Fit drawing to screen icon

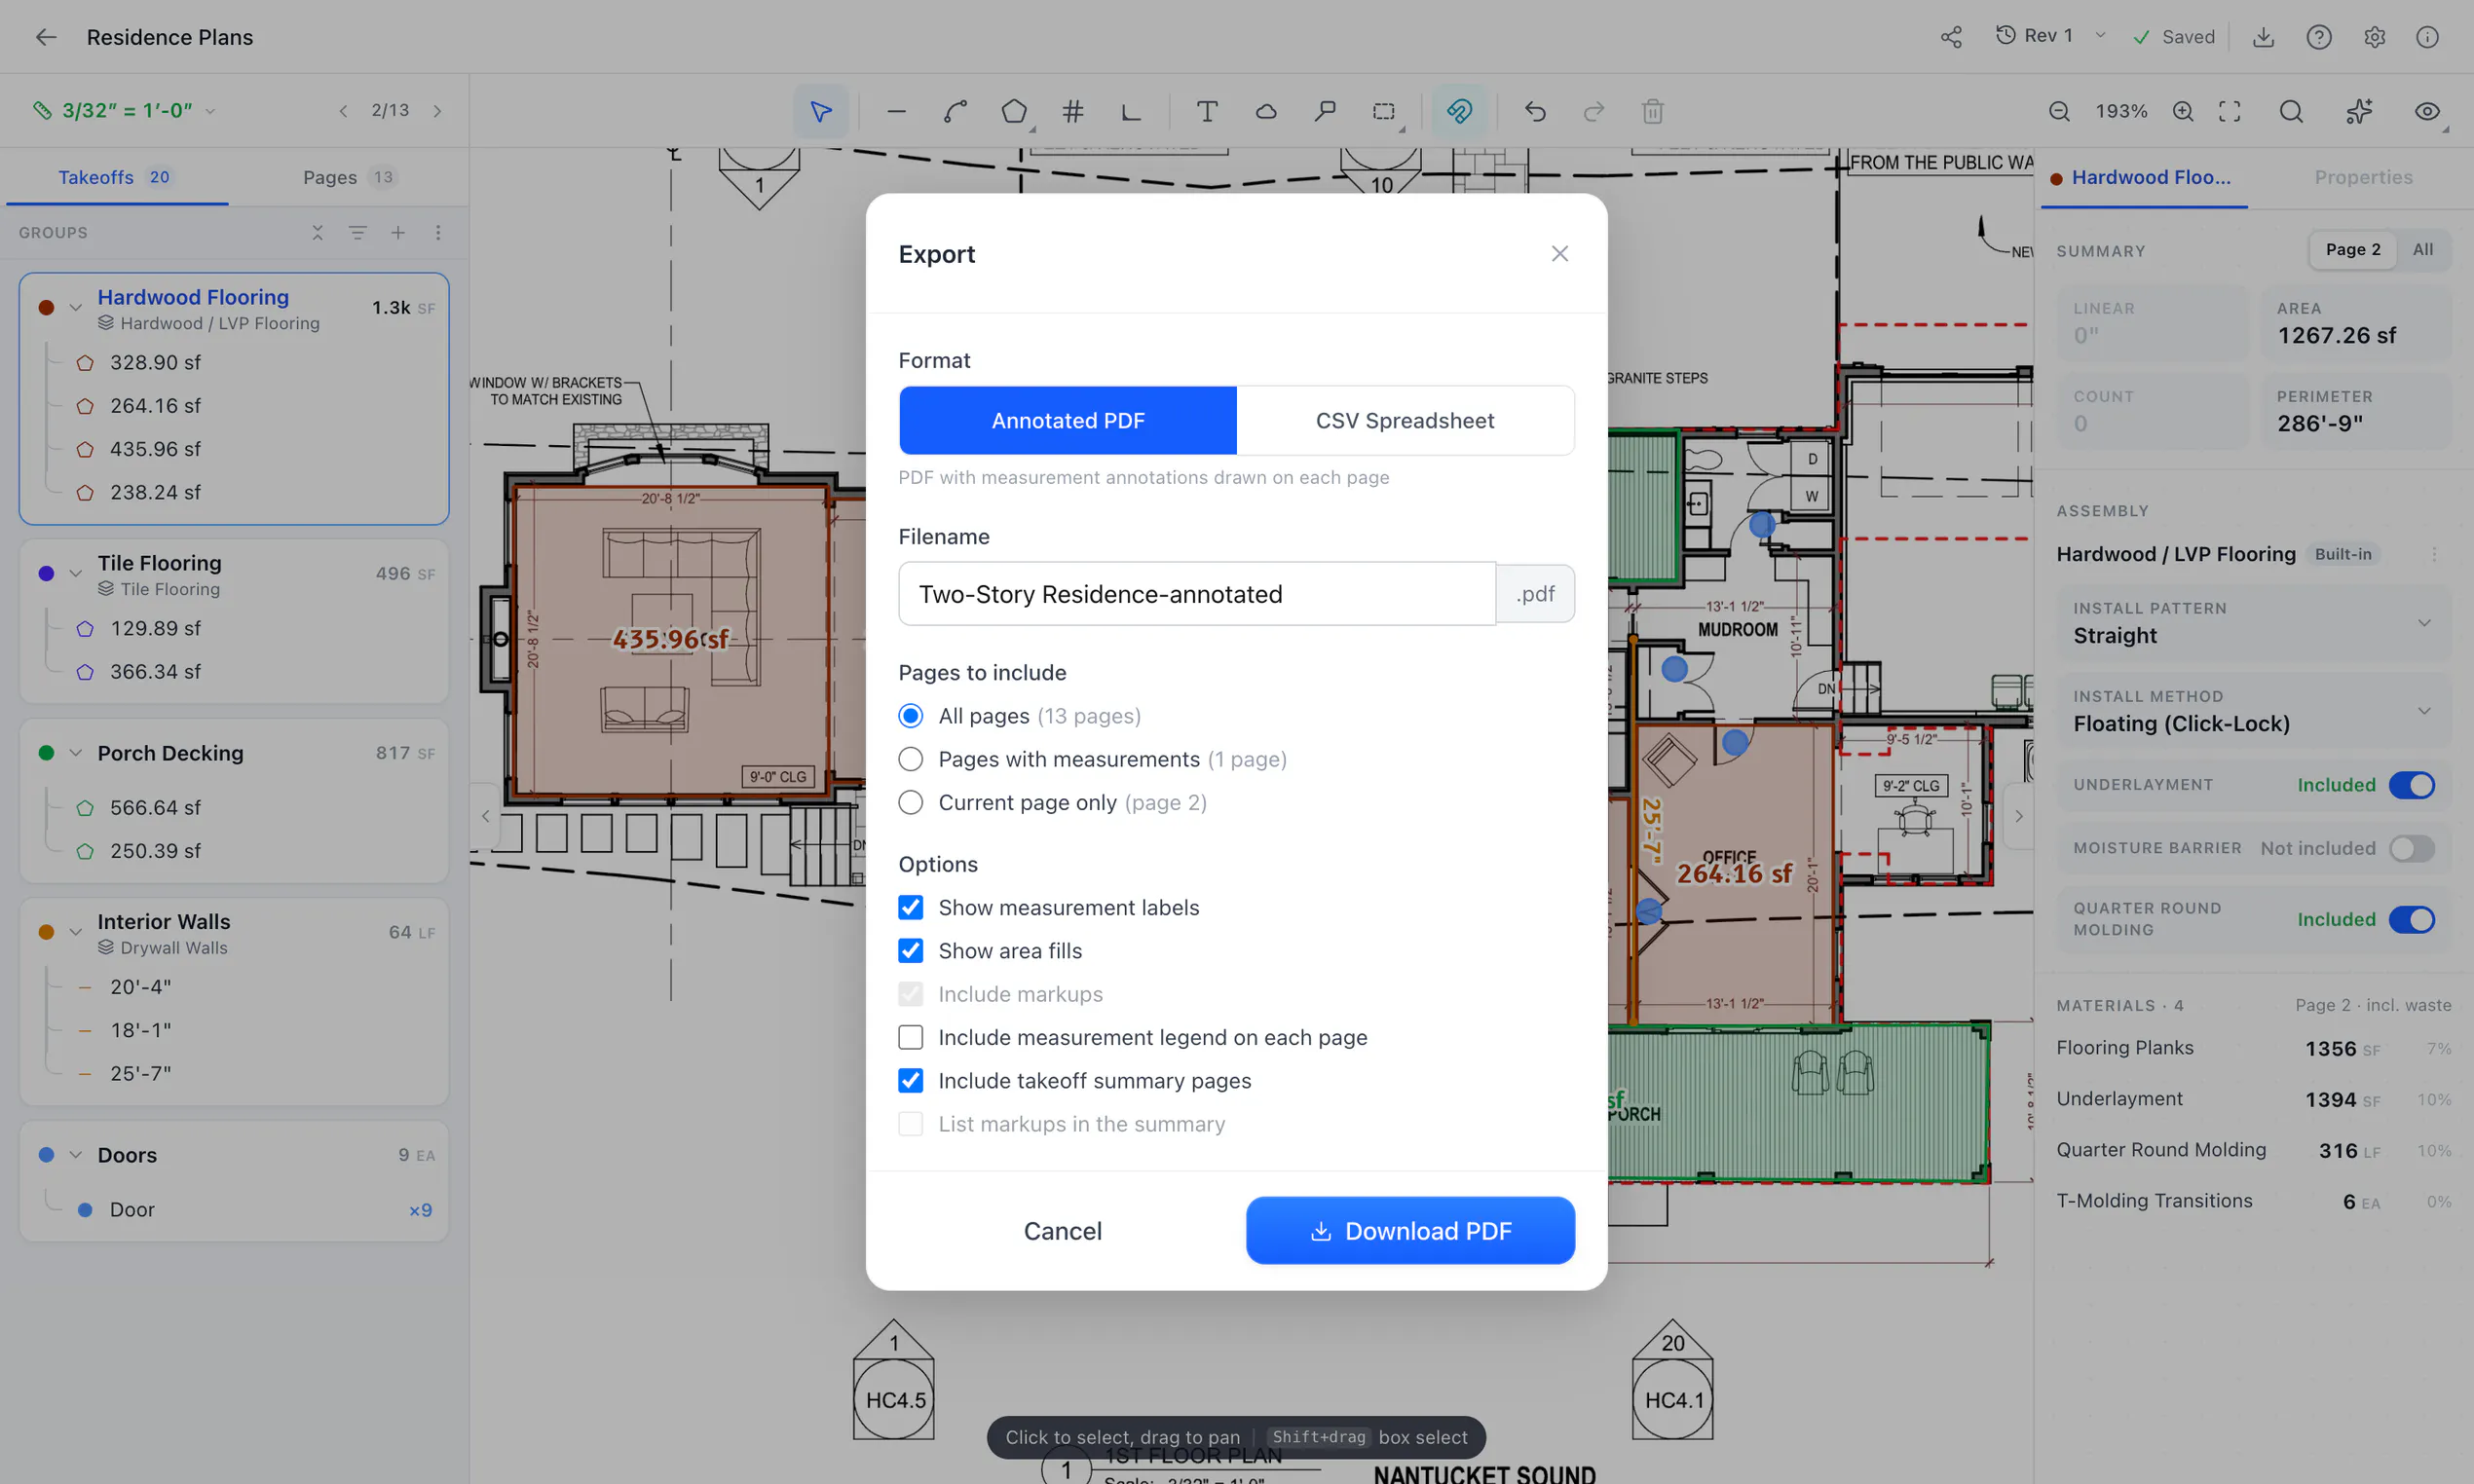pos(2230,111)
